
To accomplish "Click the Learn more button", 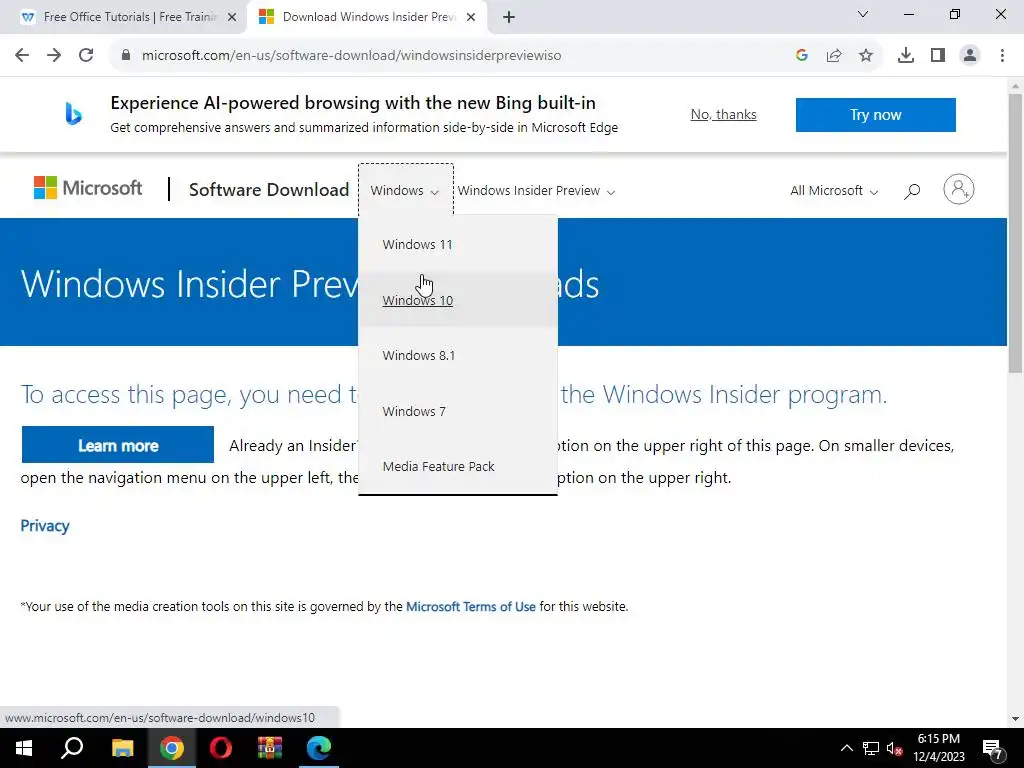I will coord(118,445).
